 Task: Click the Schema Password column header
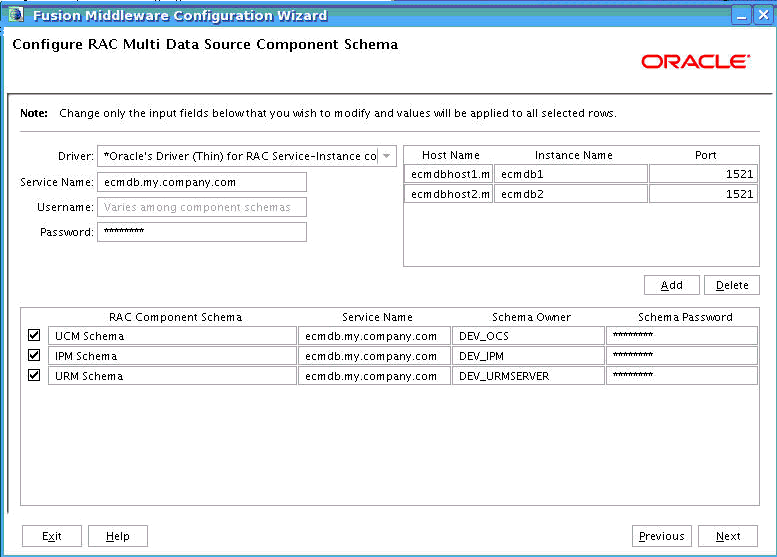click(x=685, y=317)
